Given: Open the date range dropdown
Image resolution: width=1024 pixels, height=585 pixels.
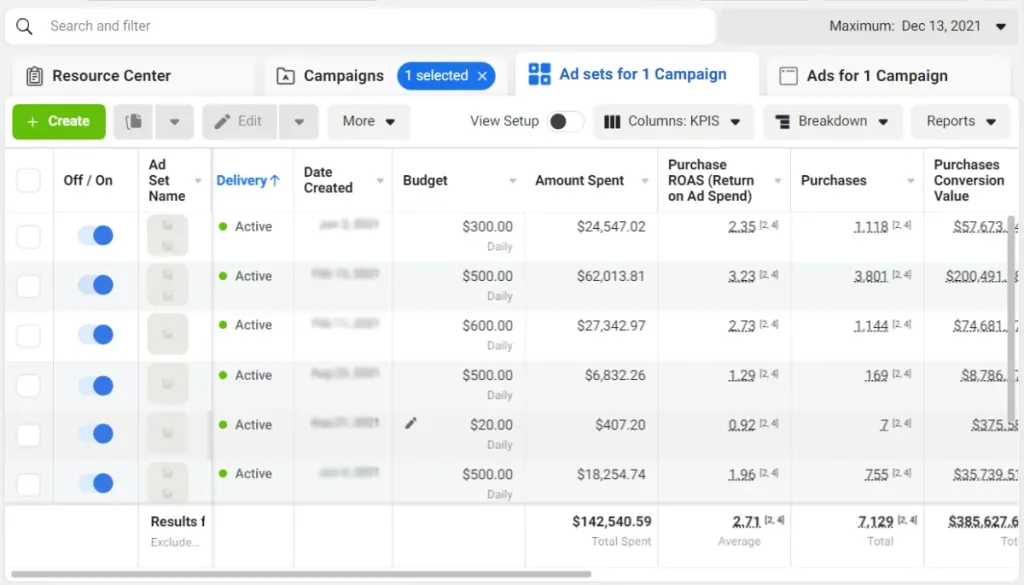Looking at the screenshot, I should (x=1000, y=26).
